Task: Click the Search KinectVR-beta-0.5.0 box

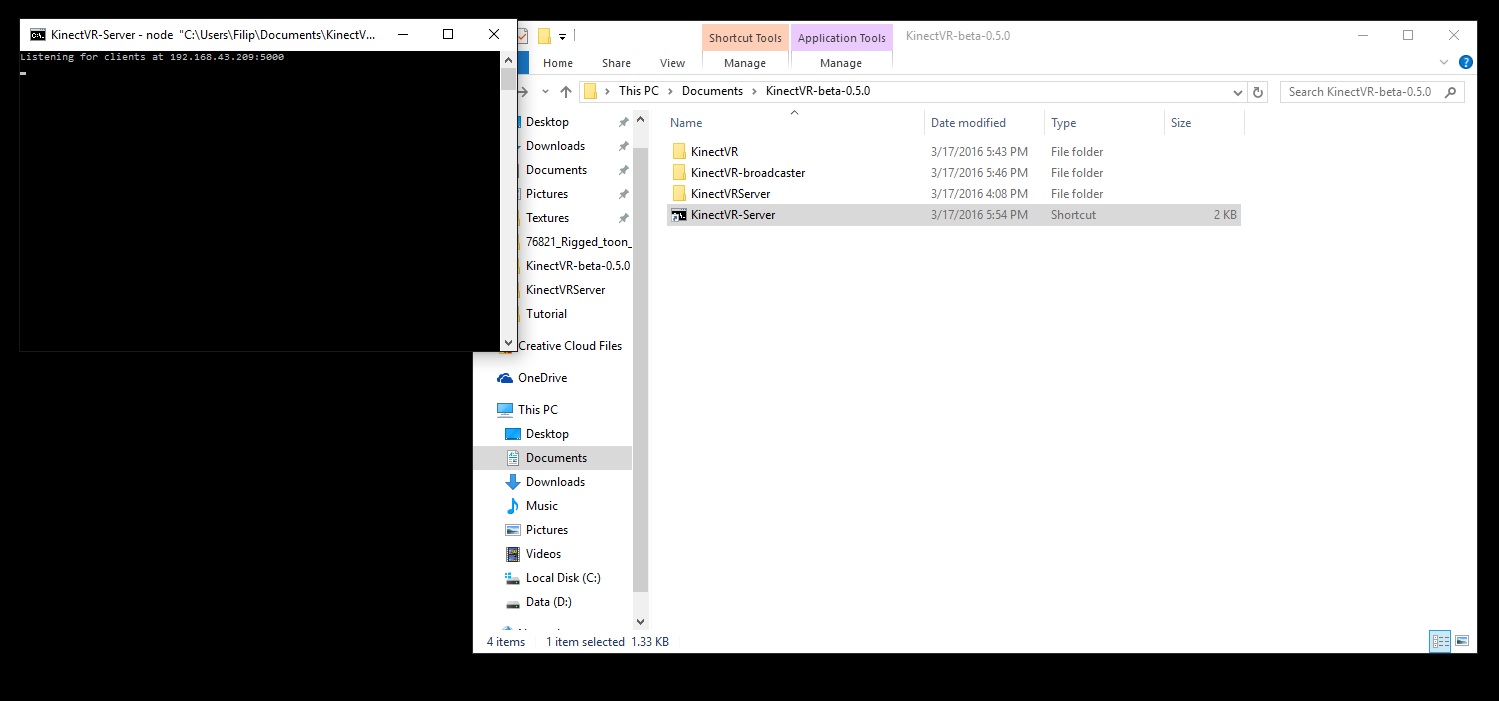Action: pyautogui.click(x=1360, y=92)
